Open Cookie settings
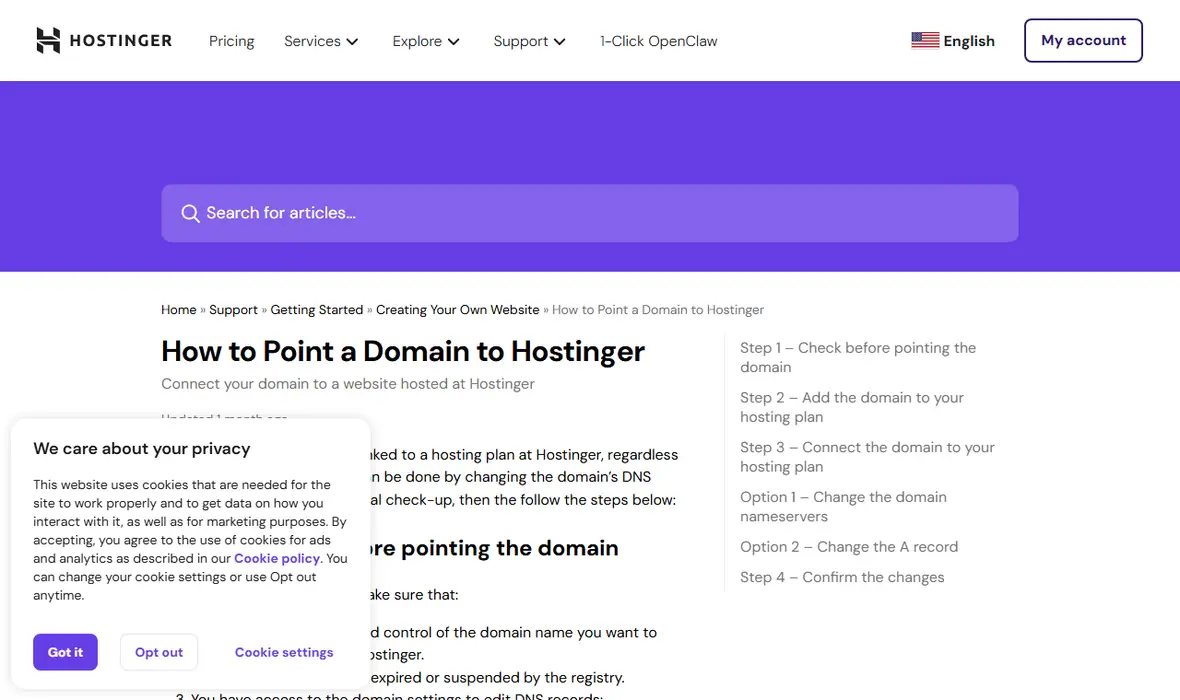1180x700 pixels. [284, 653]
